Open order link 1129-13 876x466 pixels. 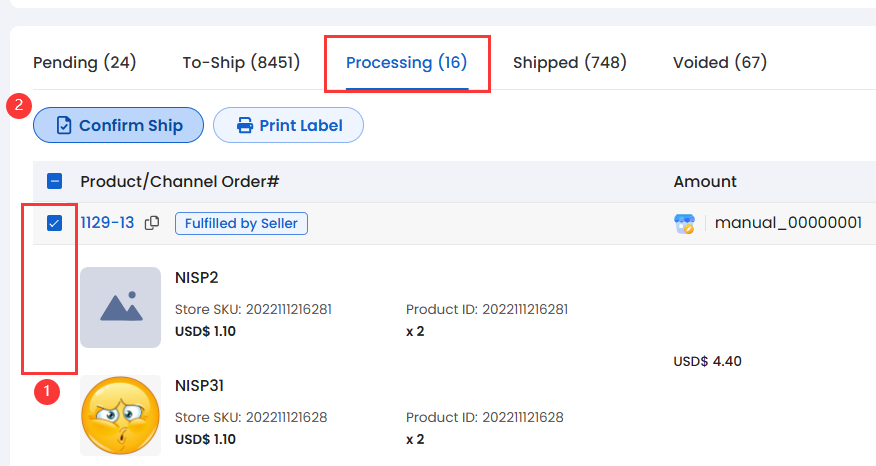(107, 223)
